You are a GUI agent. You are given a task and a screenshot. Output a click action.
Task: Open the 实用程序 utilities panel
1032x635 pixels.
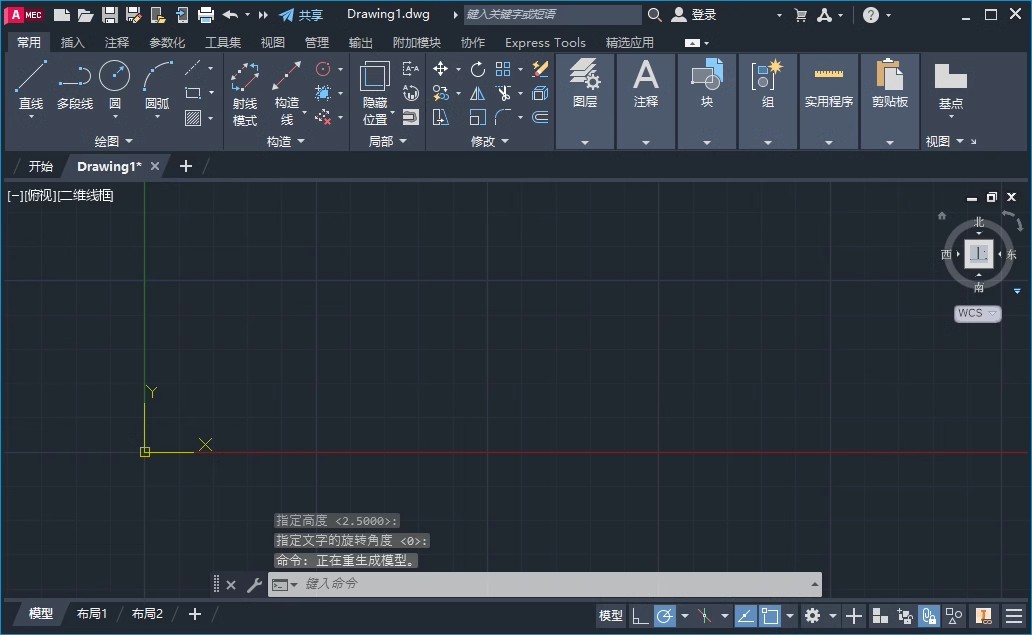point(829,101)
